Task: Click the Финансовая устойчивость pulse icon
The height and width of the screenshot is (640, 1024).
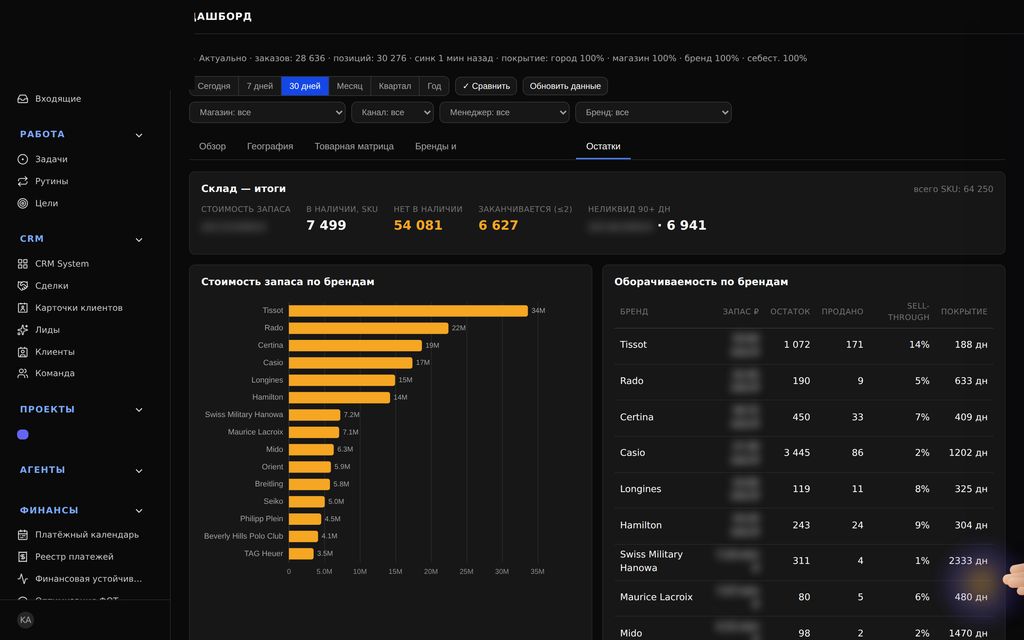Action: pos(23,579)
